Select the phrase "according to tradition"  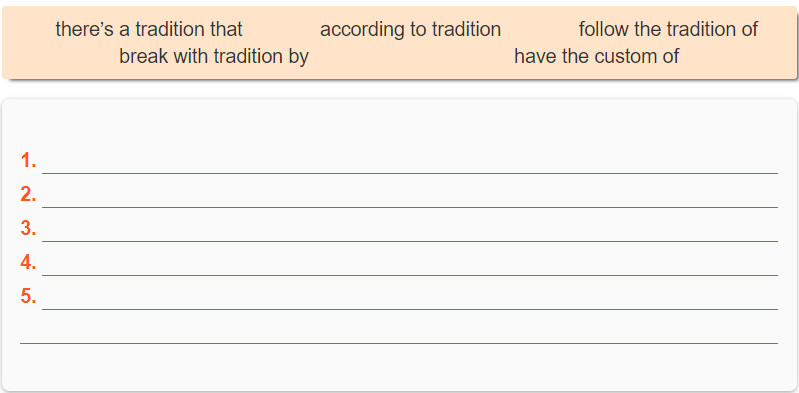tap(410, 30)
